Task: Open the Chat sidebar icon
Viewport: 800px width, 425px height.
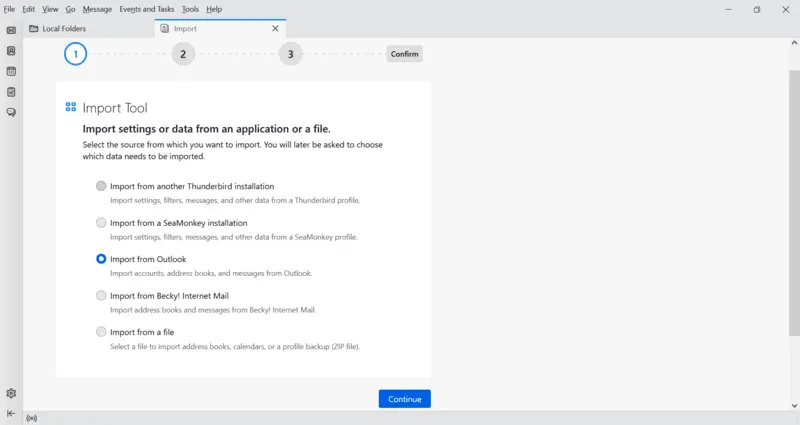Action: (11, 112)
